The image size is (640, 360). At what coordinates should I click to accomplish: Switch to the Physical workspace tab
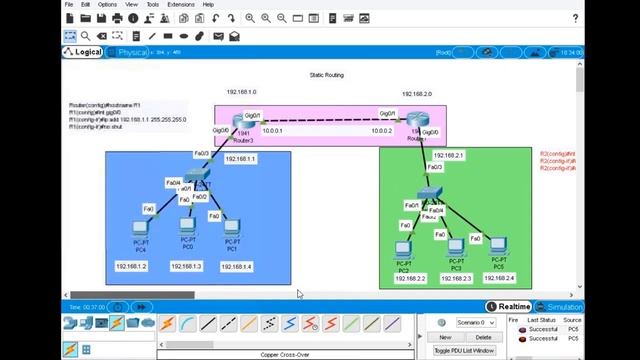click(127, 52)
